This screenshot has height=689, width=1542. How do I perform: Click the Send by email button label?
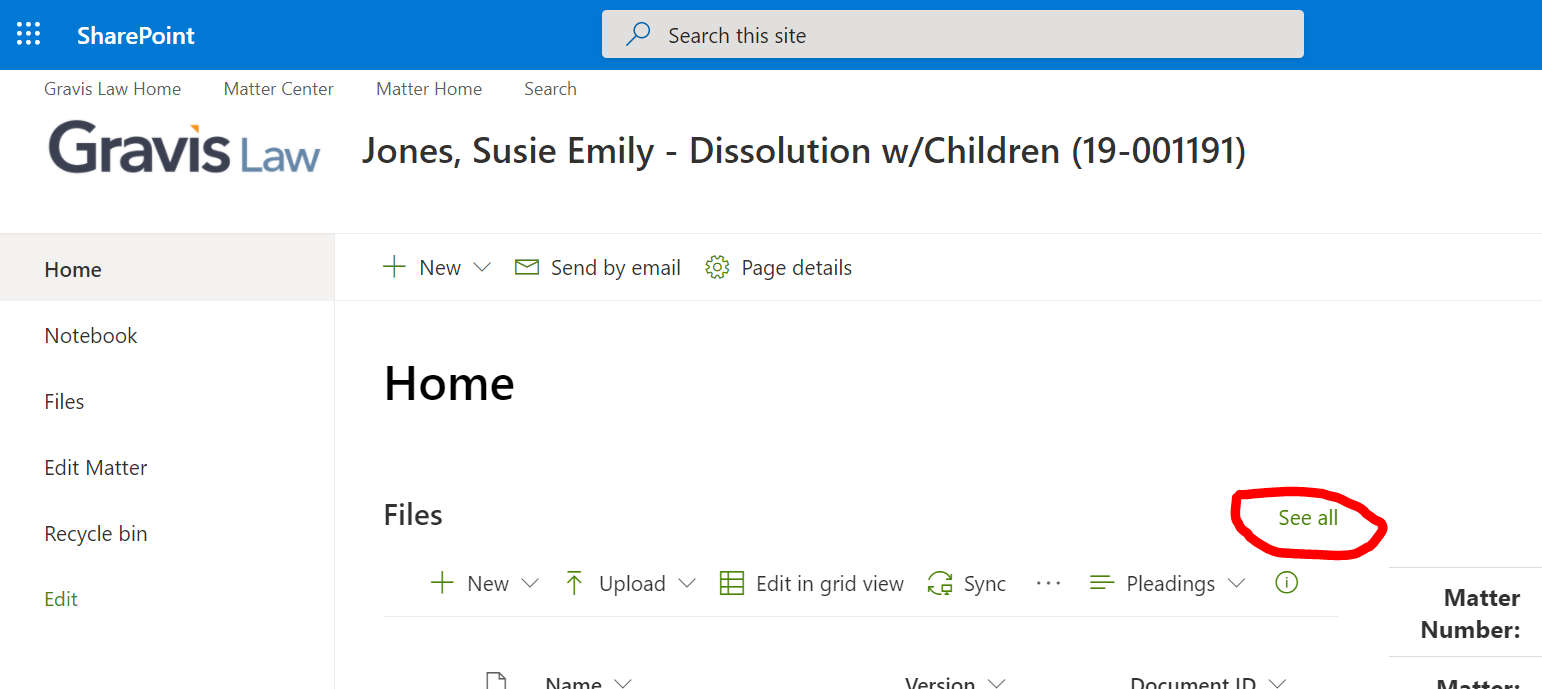pyautogui.click(x=616, y=268)
